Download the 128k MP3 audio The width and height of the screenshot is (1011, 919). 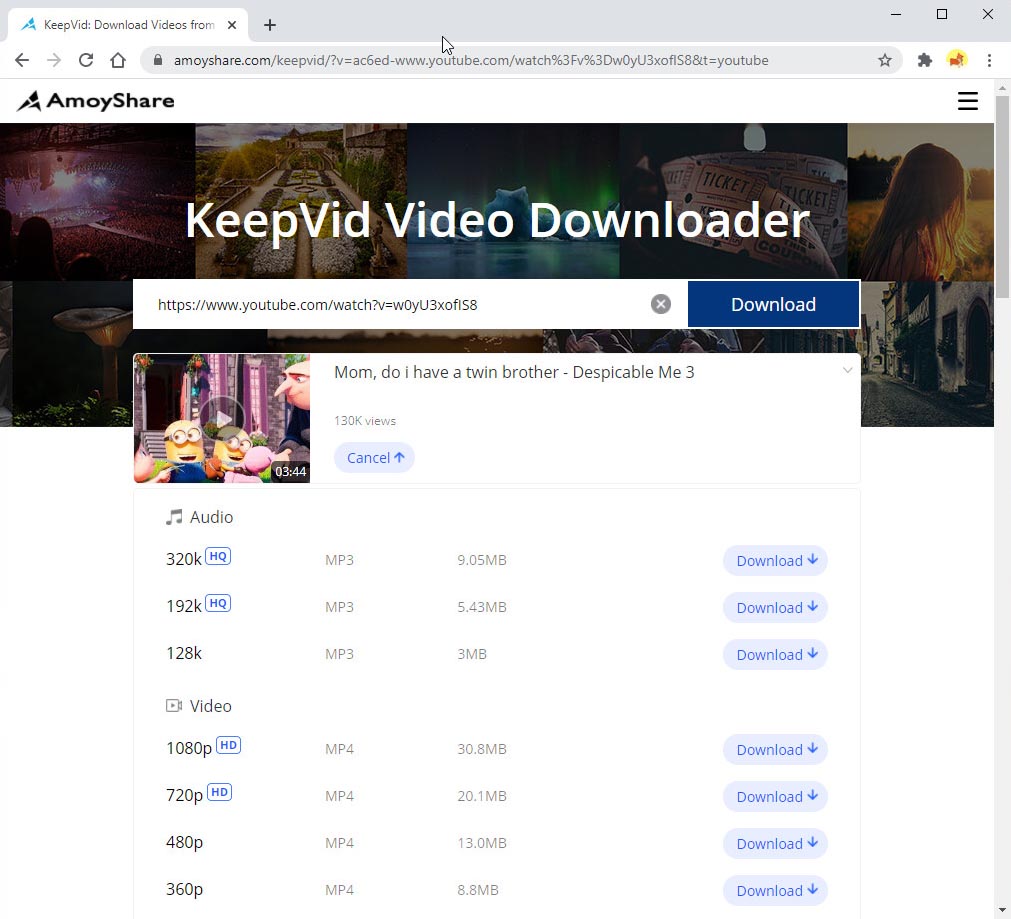(775, 655)
